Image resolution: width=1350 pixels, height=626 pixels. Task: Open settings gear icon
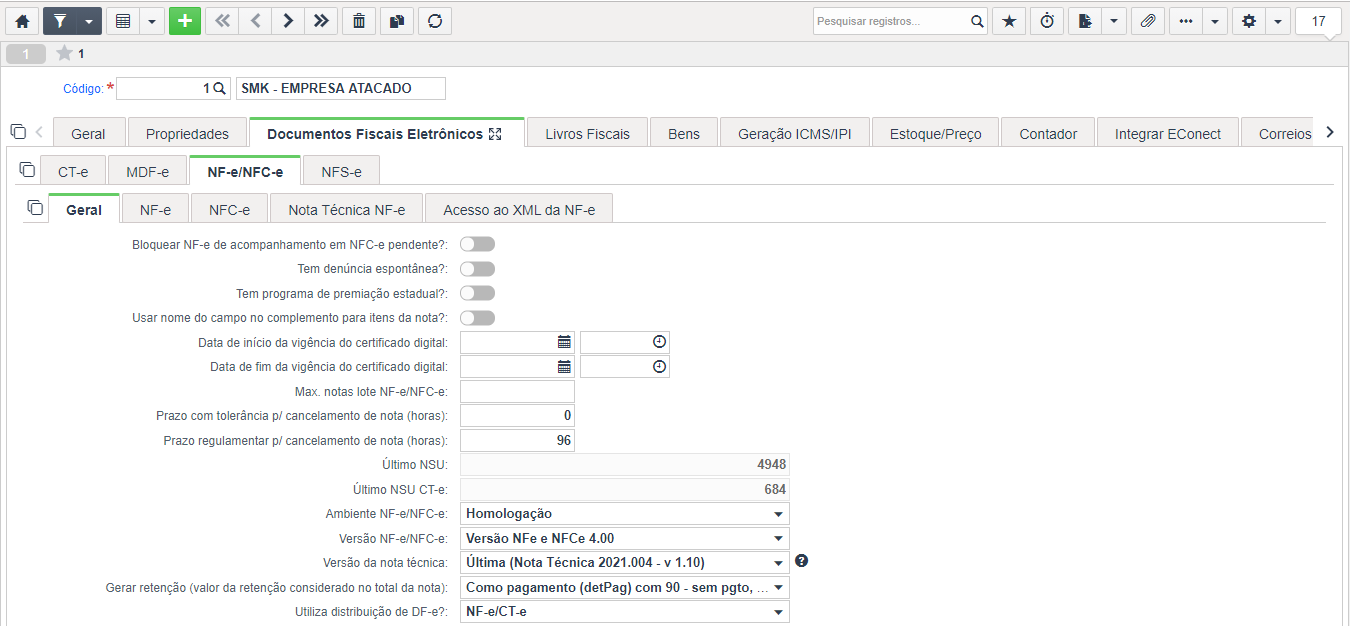tap(1249, 21)
